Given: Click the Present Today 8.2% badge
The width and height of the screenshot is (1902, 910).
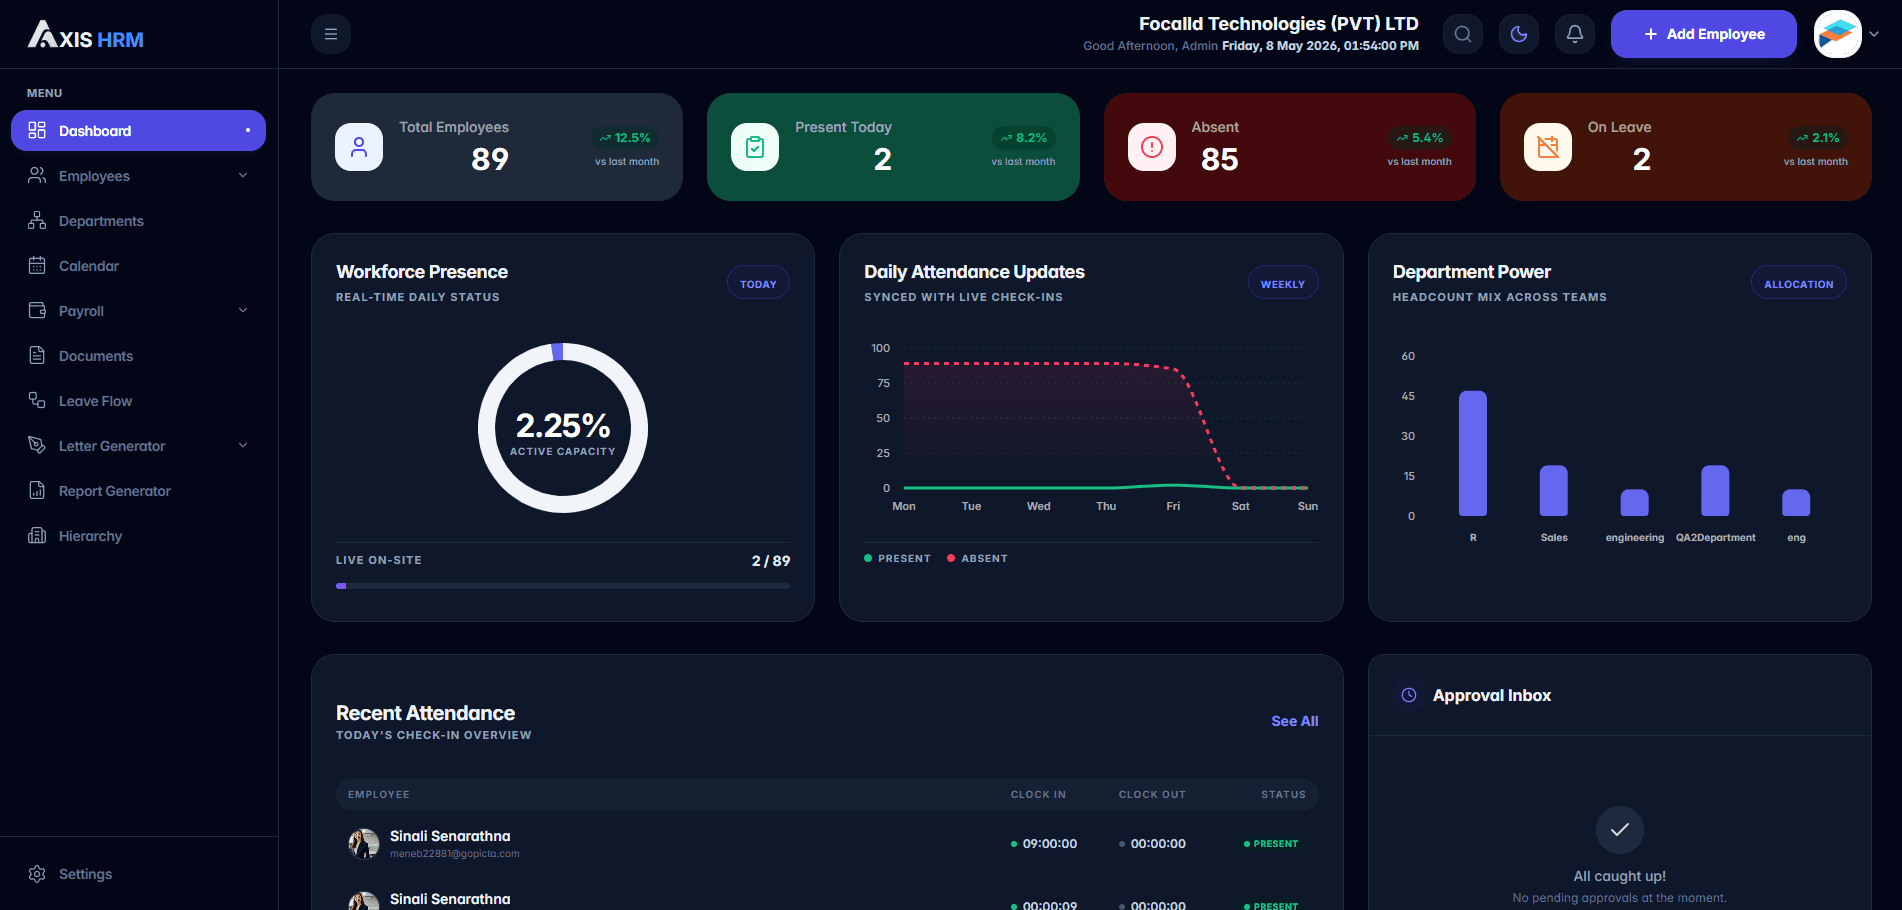Looking at the screenshot, I should click(x=1022, y=138).
